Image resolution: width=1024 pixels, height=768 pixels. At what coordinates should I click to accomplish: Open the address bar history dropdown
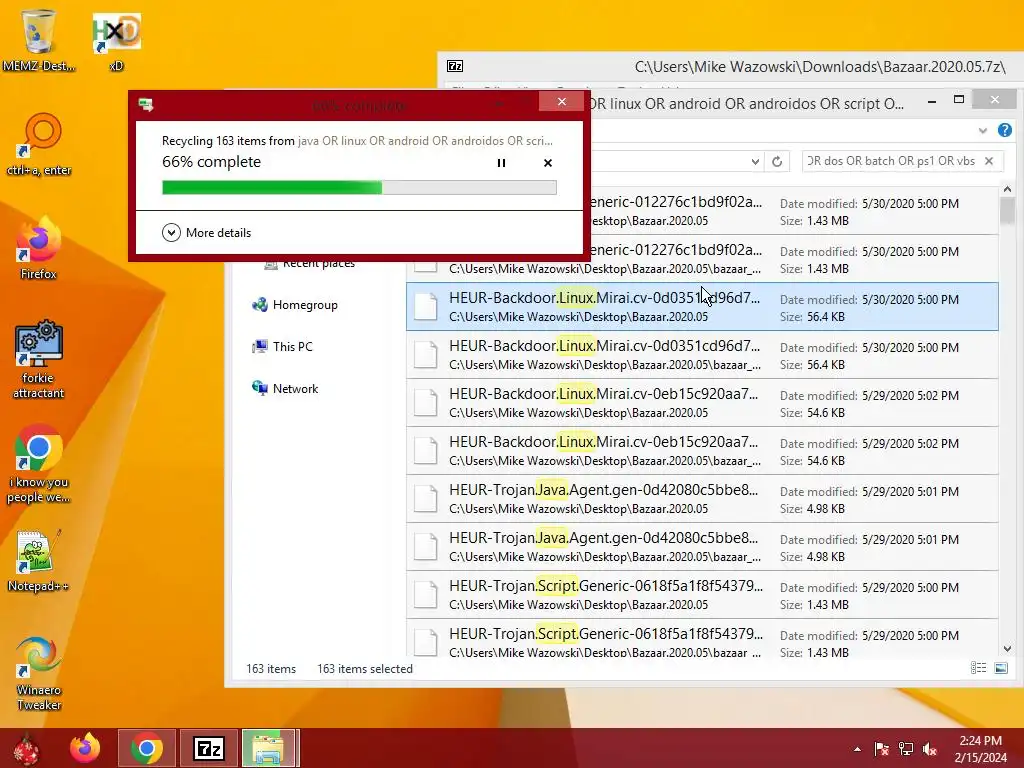(x=755, y=161)
